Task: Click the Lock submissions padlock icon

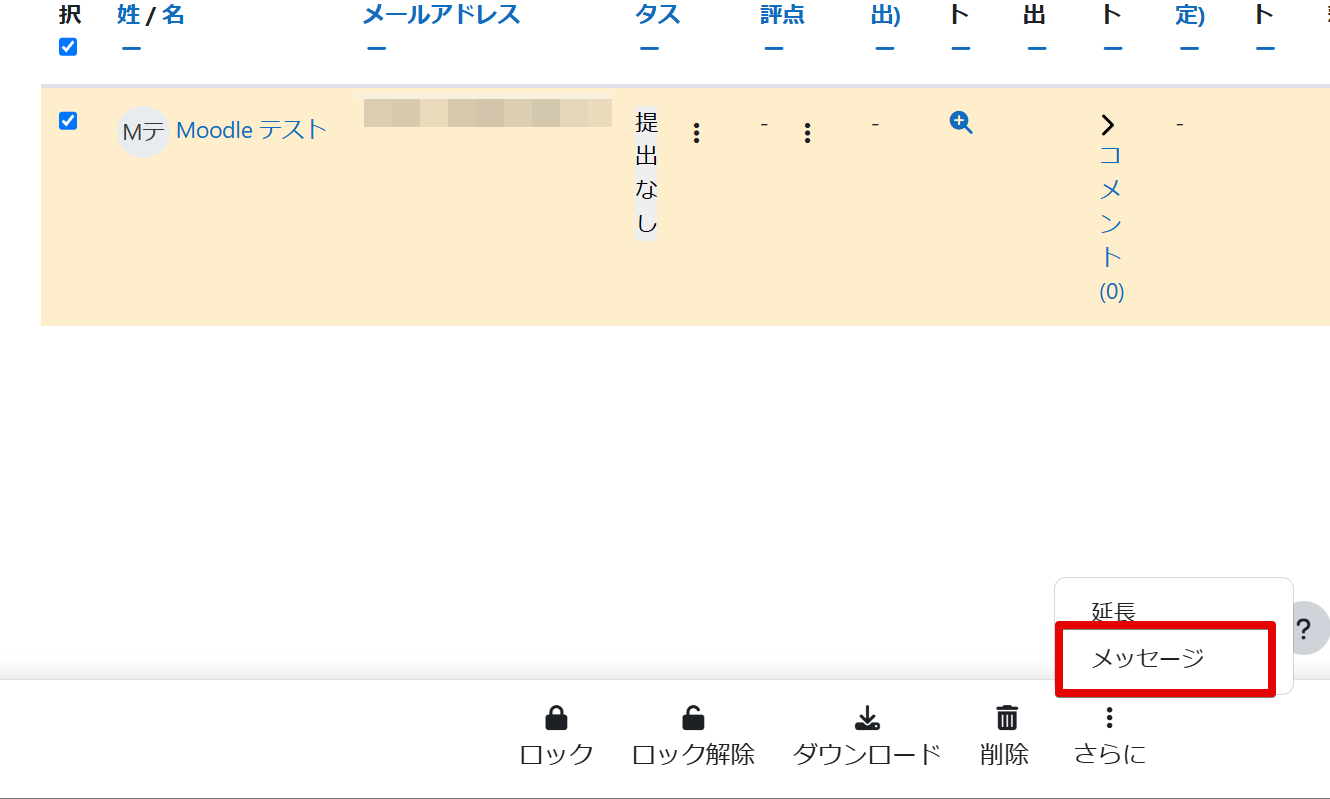Action: (556, 716)
